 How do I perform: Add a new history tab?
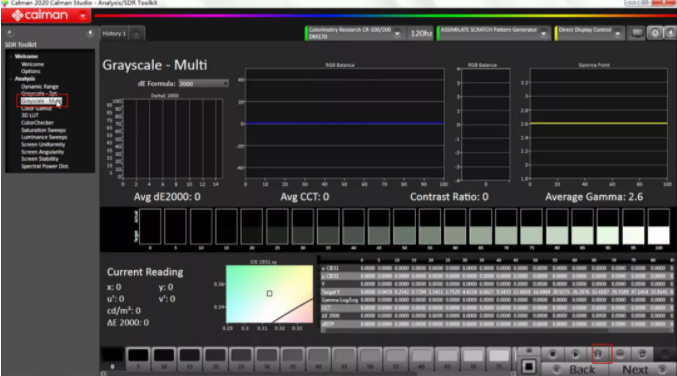tap(136, 34)
